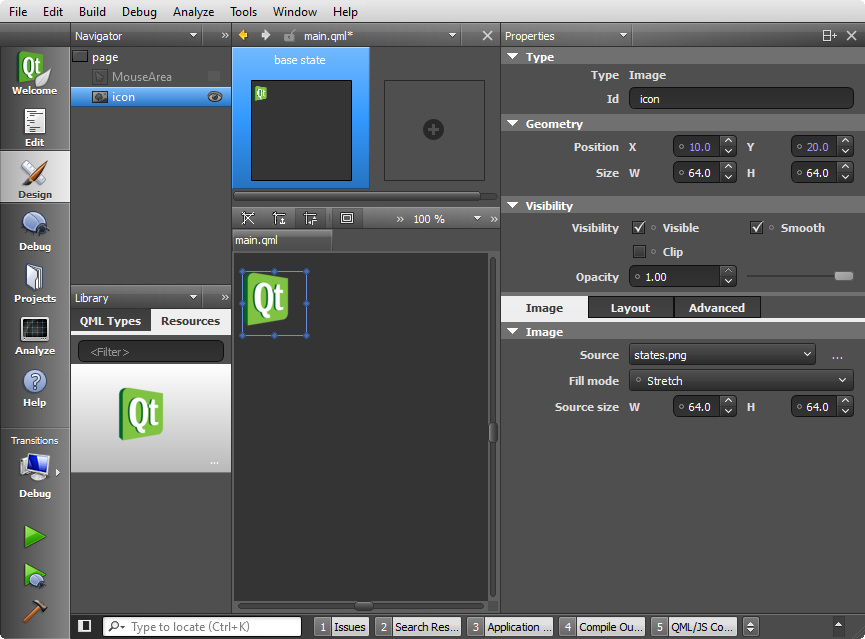Focus the Library filter field

(151, 352)
